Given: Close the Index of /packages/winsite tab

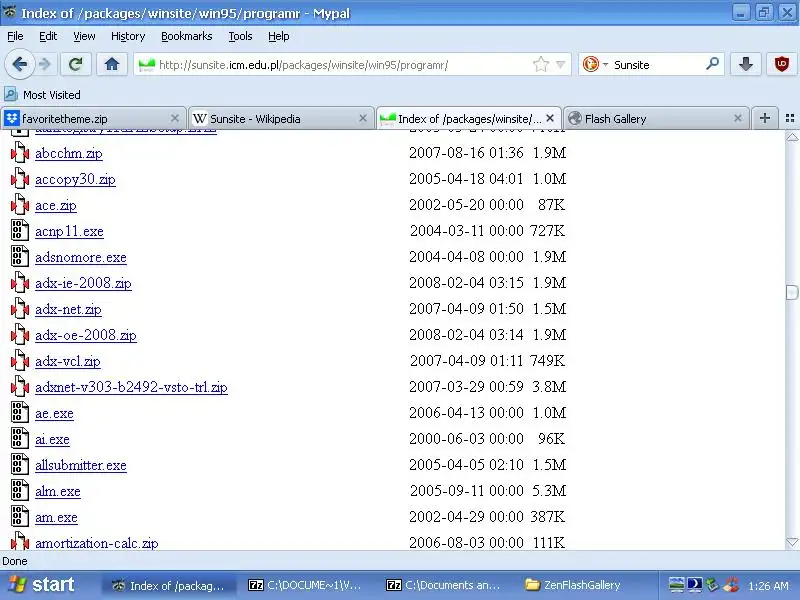Looking at the screenshot, I should [550, 118].
